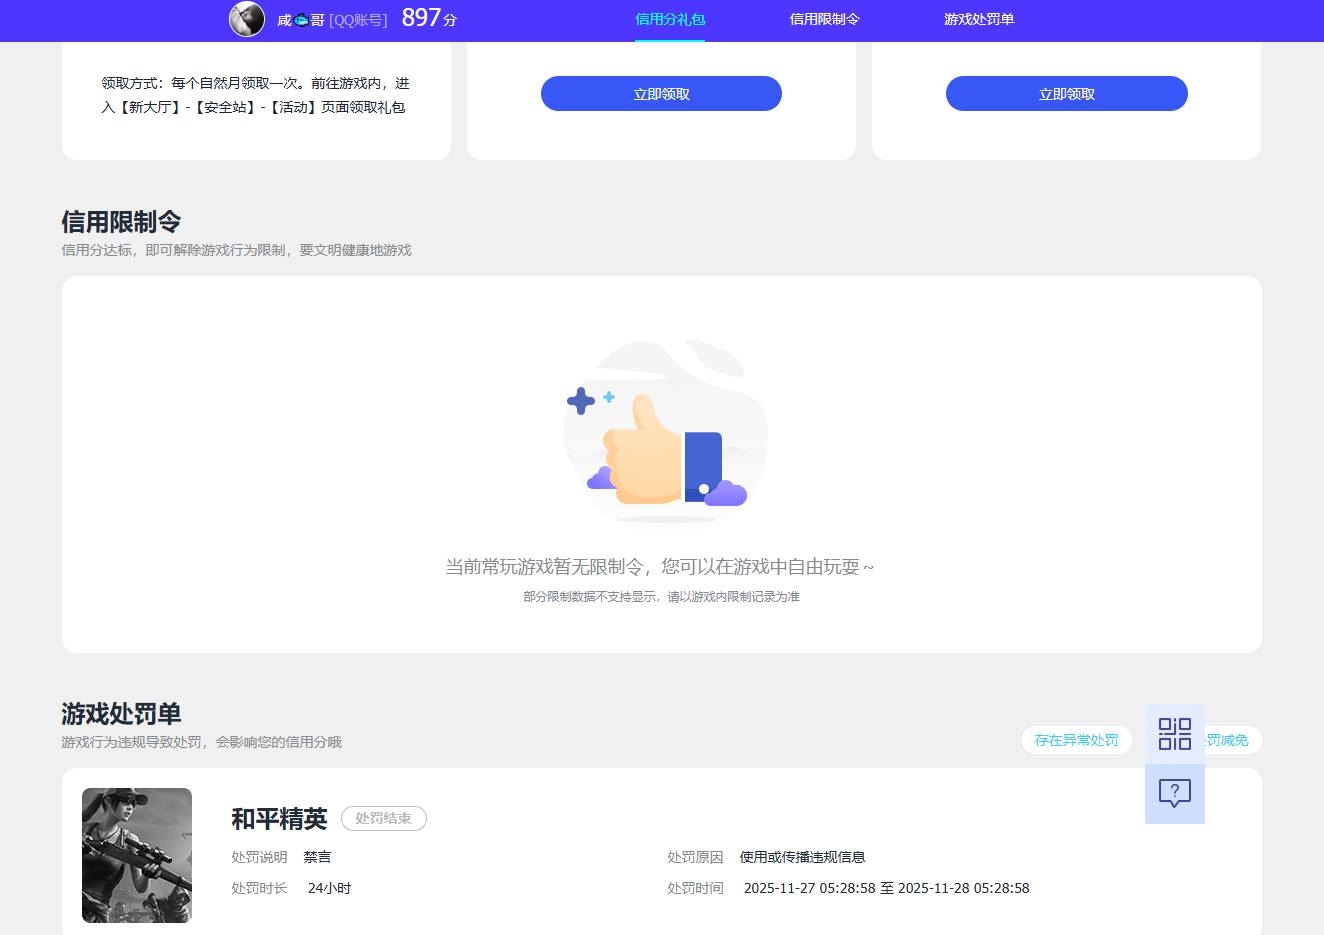
Task: Open the 存在异常处罚 link
Action: click(1076, 740)
